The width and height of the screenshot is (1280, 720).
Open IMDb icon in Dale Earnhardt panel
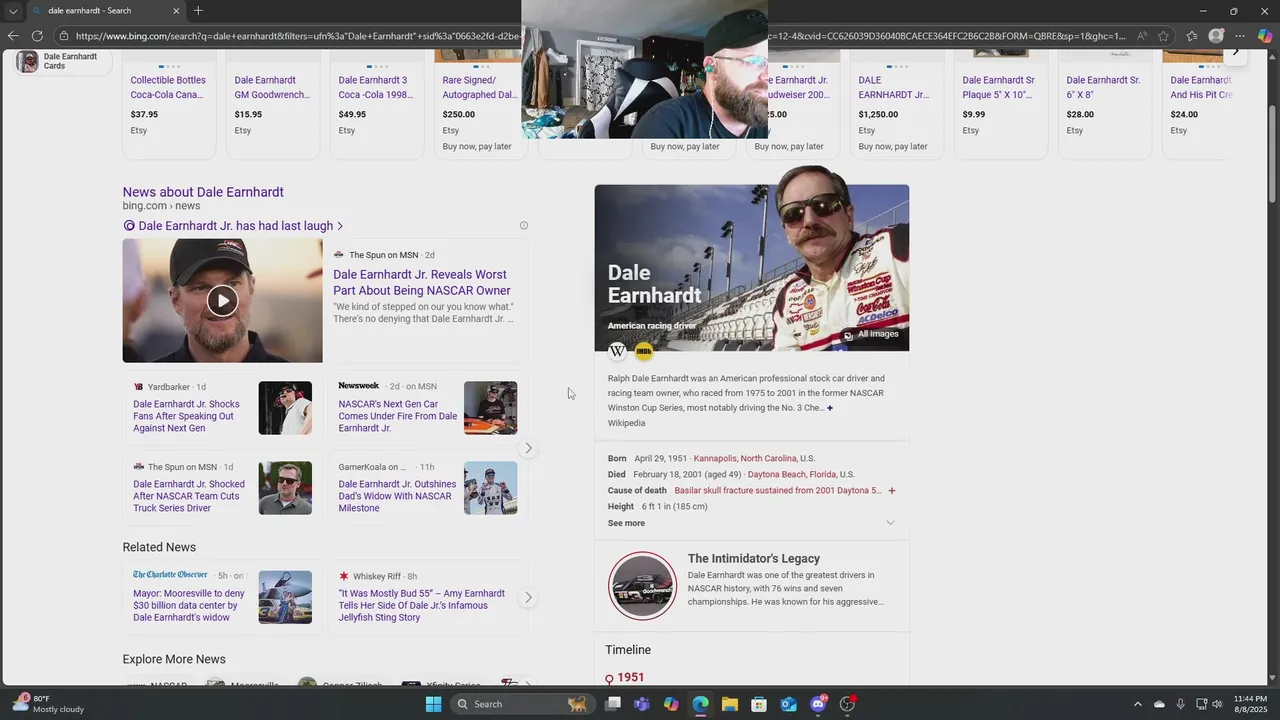click(644, 351)
